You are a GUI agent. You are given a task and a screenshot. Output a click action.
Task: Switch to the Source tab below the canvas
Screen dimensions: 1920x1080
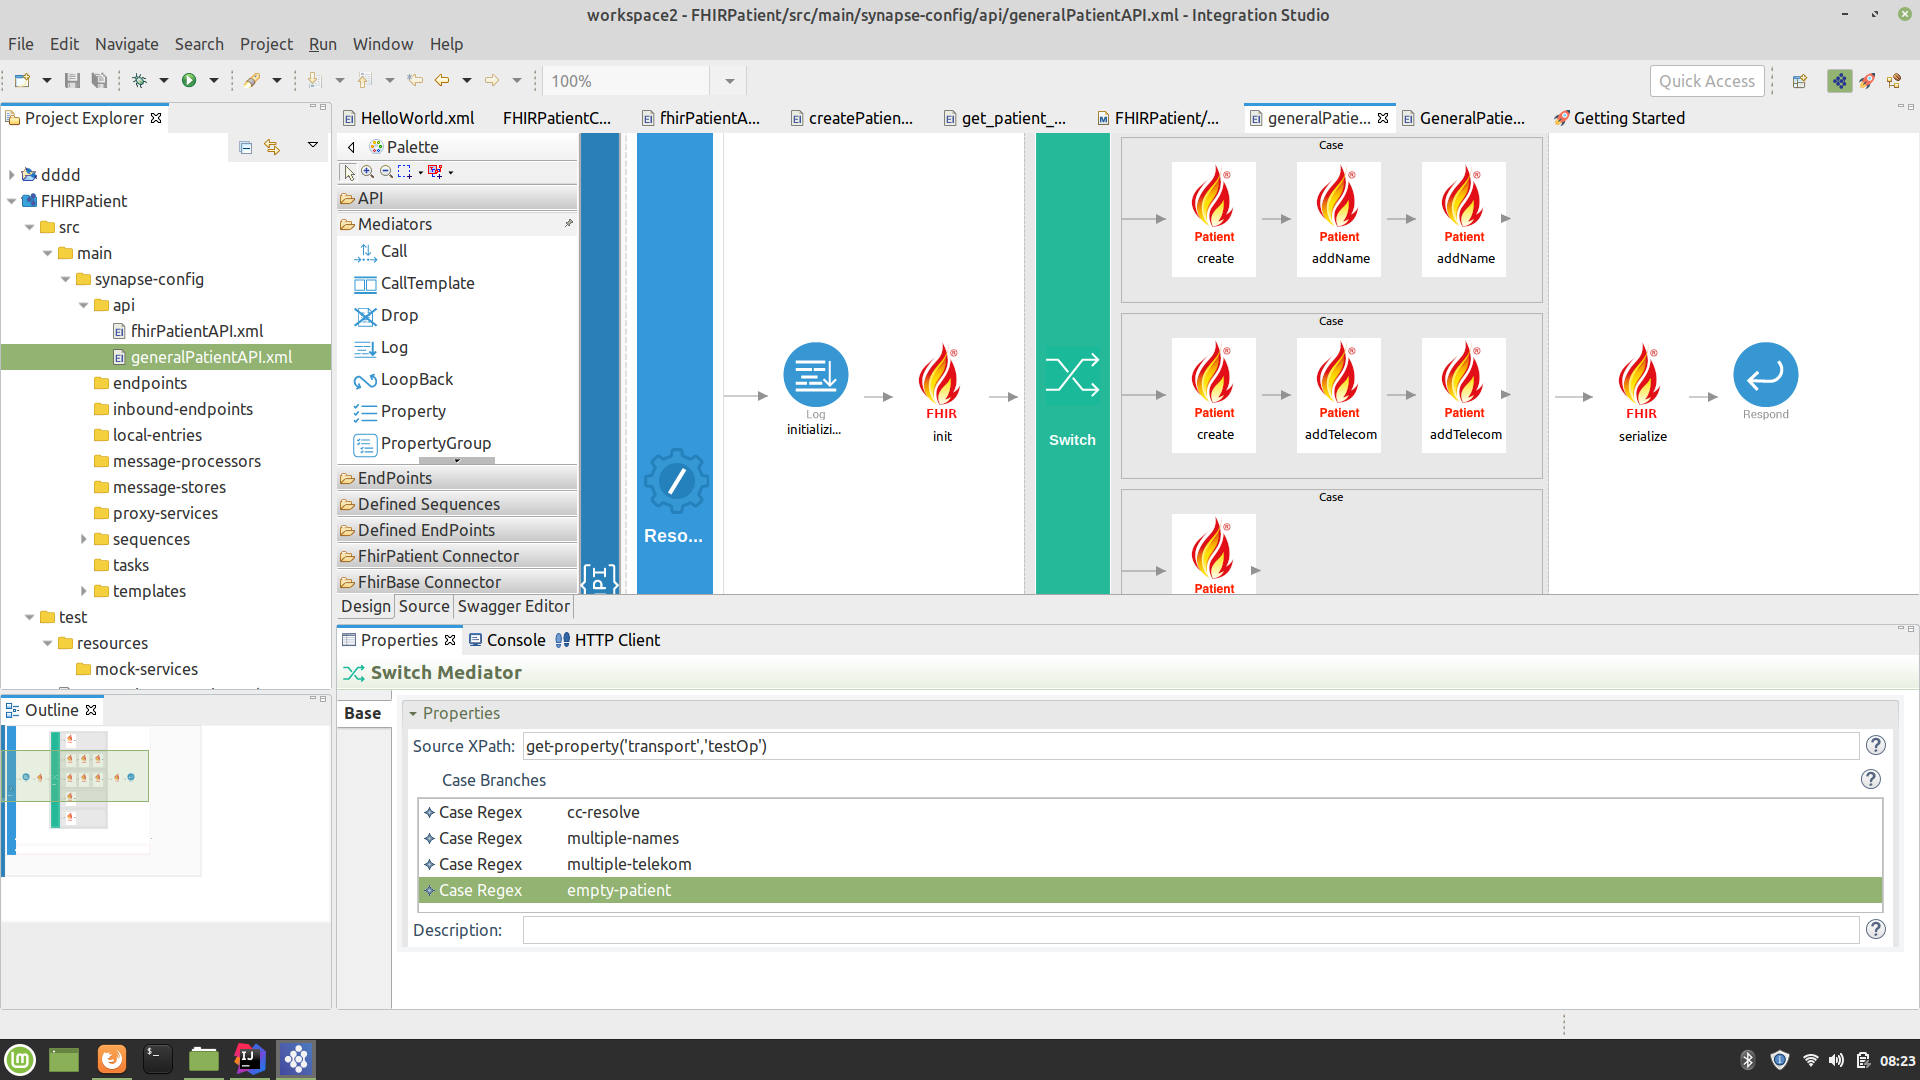pyautogui.click(x=424, y=606)
